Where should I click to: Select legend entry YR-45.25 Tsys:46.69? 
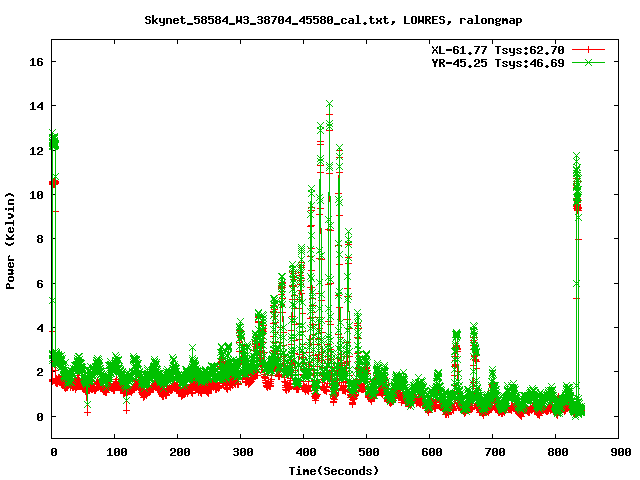(x=498, y=63)
